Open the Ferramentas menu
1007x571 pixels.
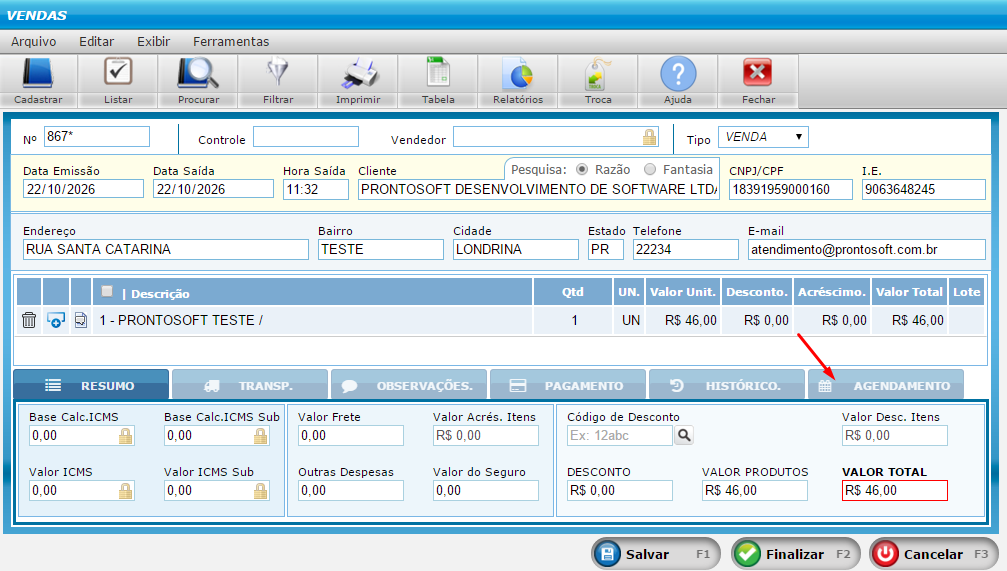click(x=231, y=42)
